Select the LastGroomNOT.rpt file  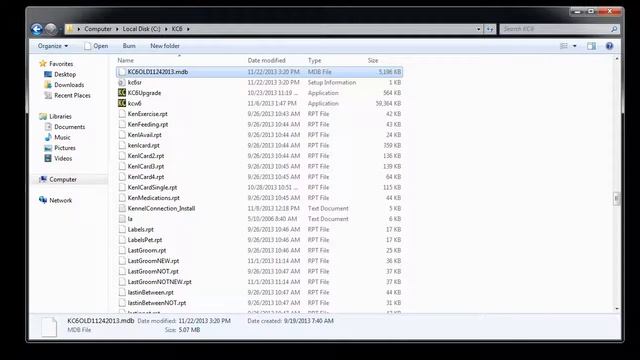153,271
